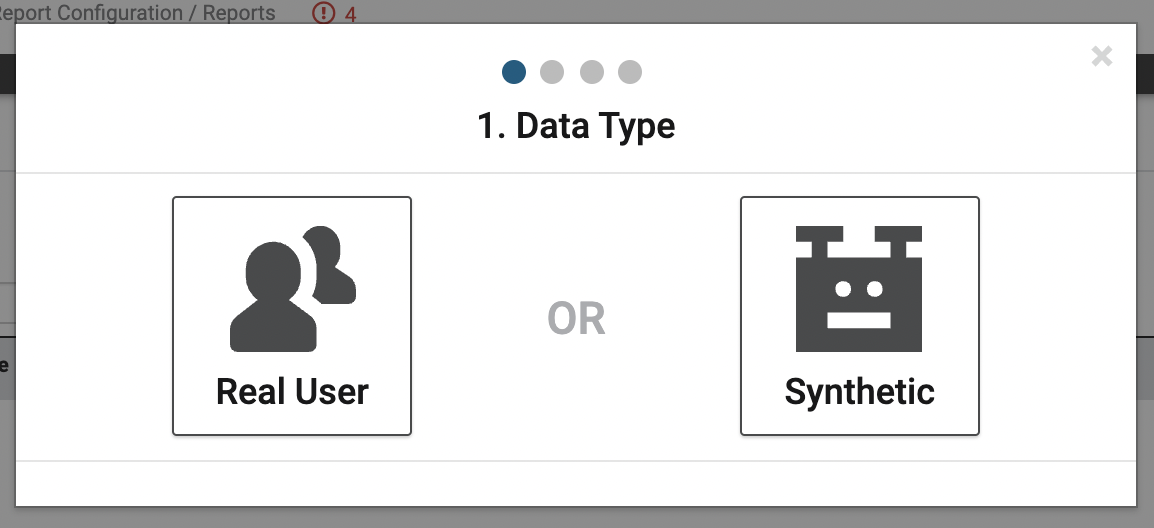Close the Data Type wizard dialog
Viewport: 1154px width, 528px height.
pos(1102,56)
